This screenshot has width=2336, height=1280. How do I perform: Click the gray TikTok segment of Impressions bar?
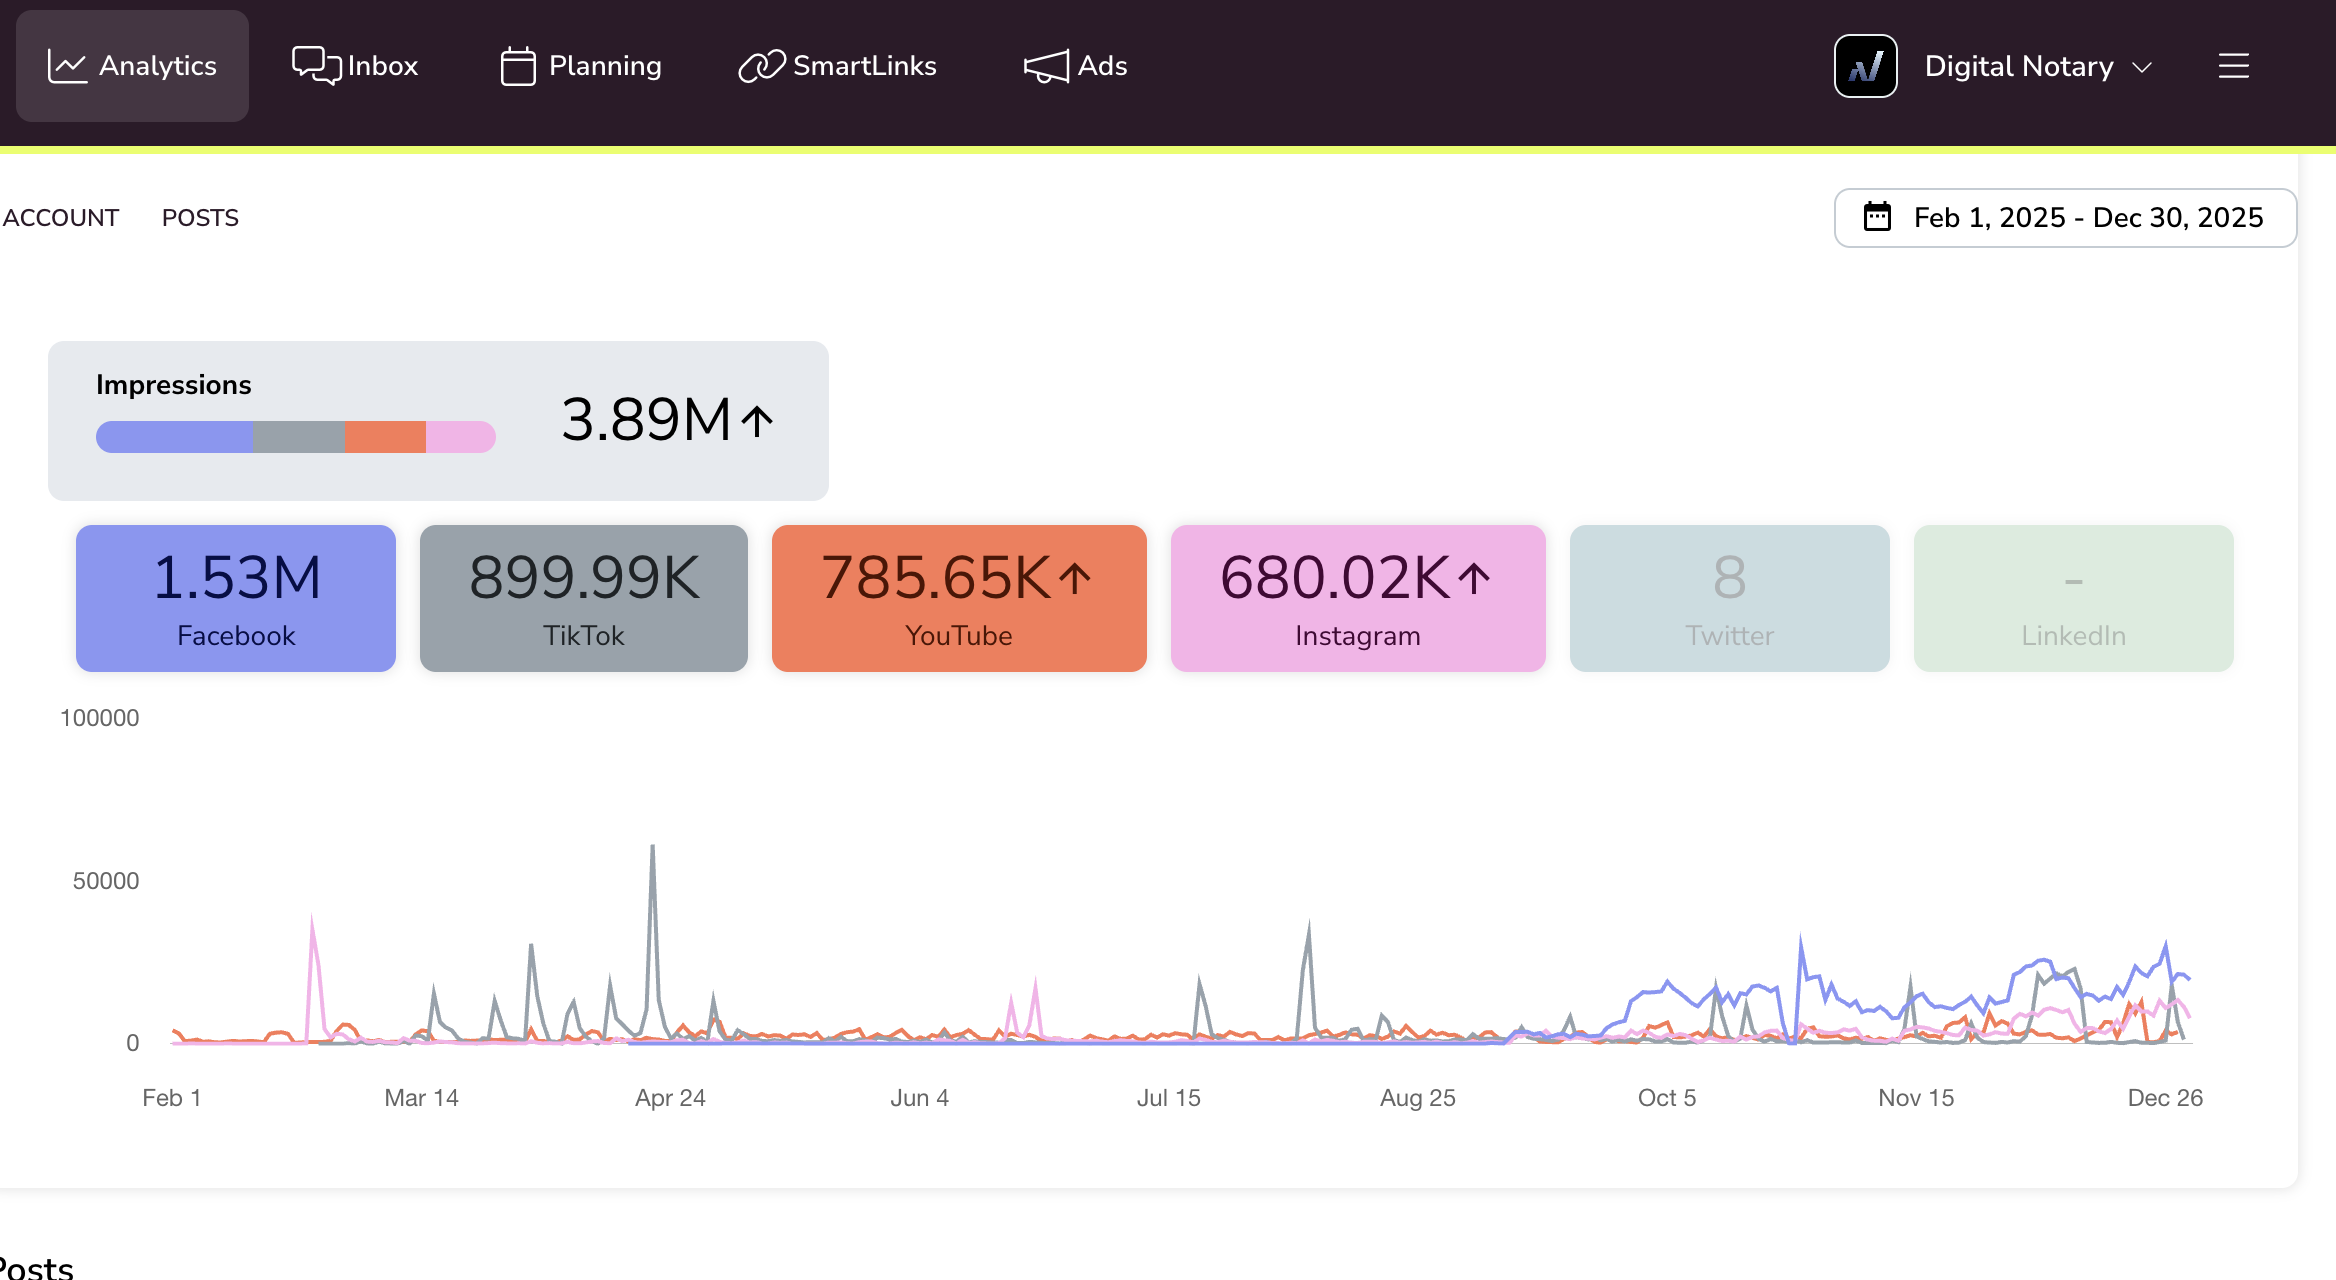click(x=299, y=437)
